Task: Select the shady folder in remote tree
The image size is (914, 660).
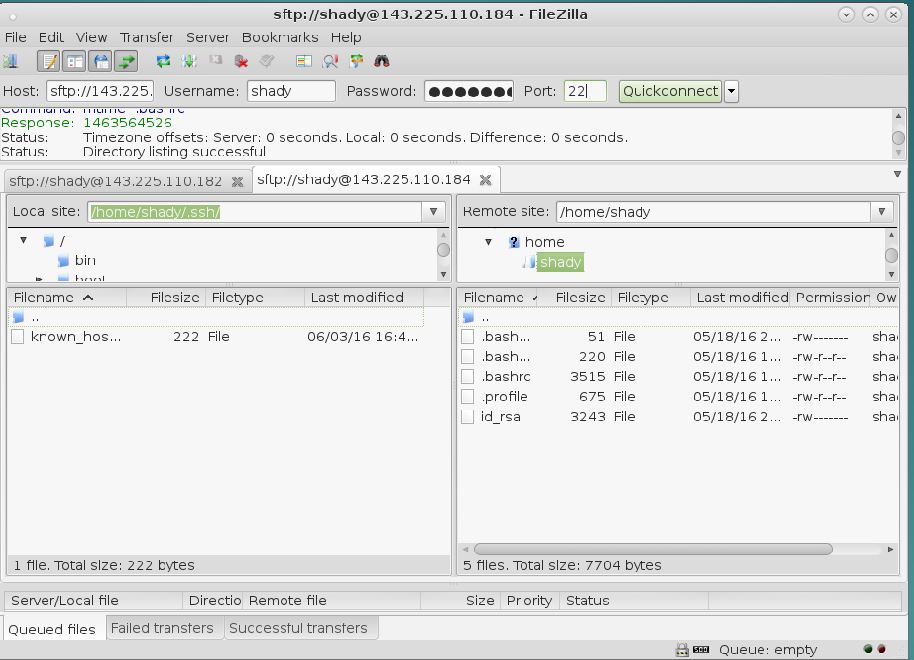Action: click(x=560, y=262)
